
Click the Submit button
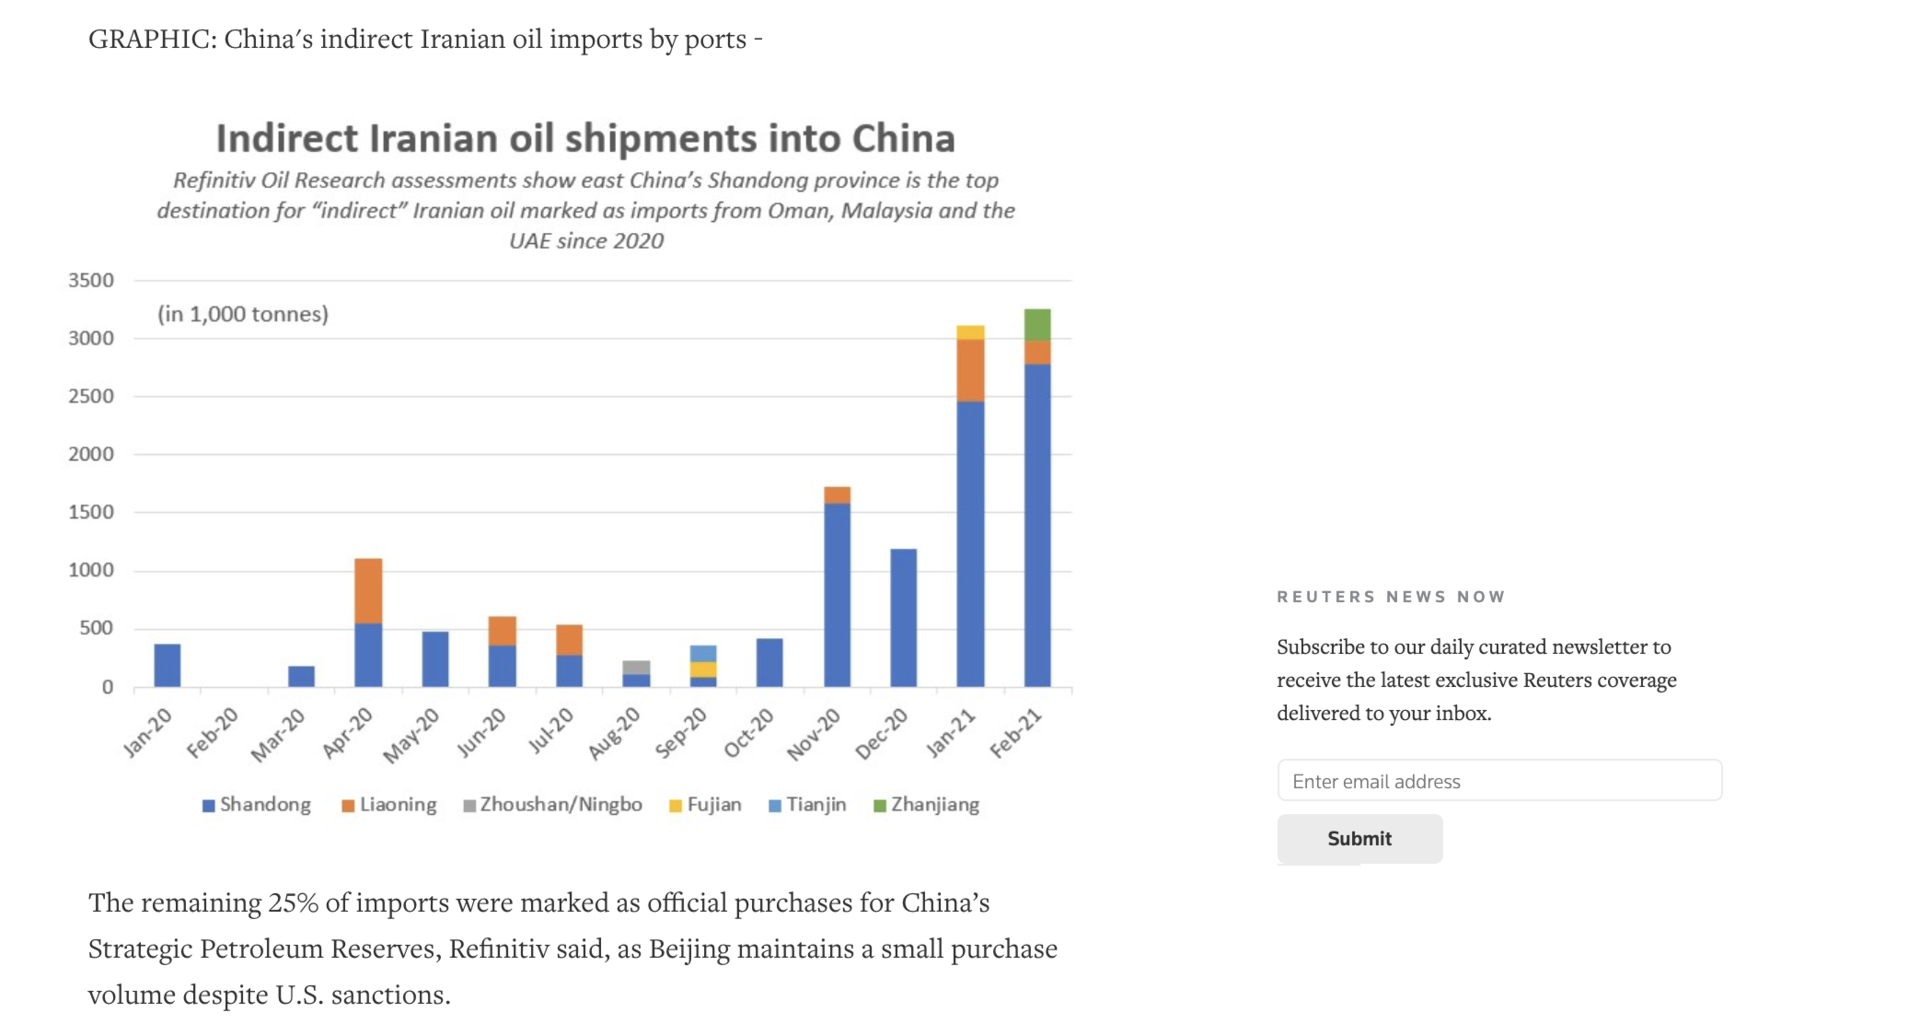1359,838
